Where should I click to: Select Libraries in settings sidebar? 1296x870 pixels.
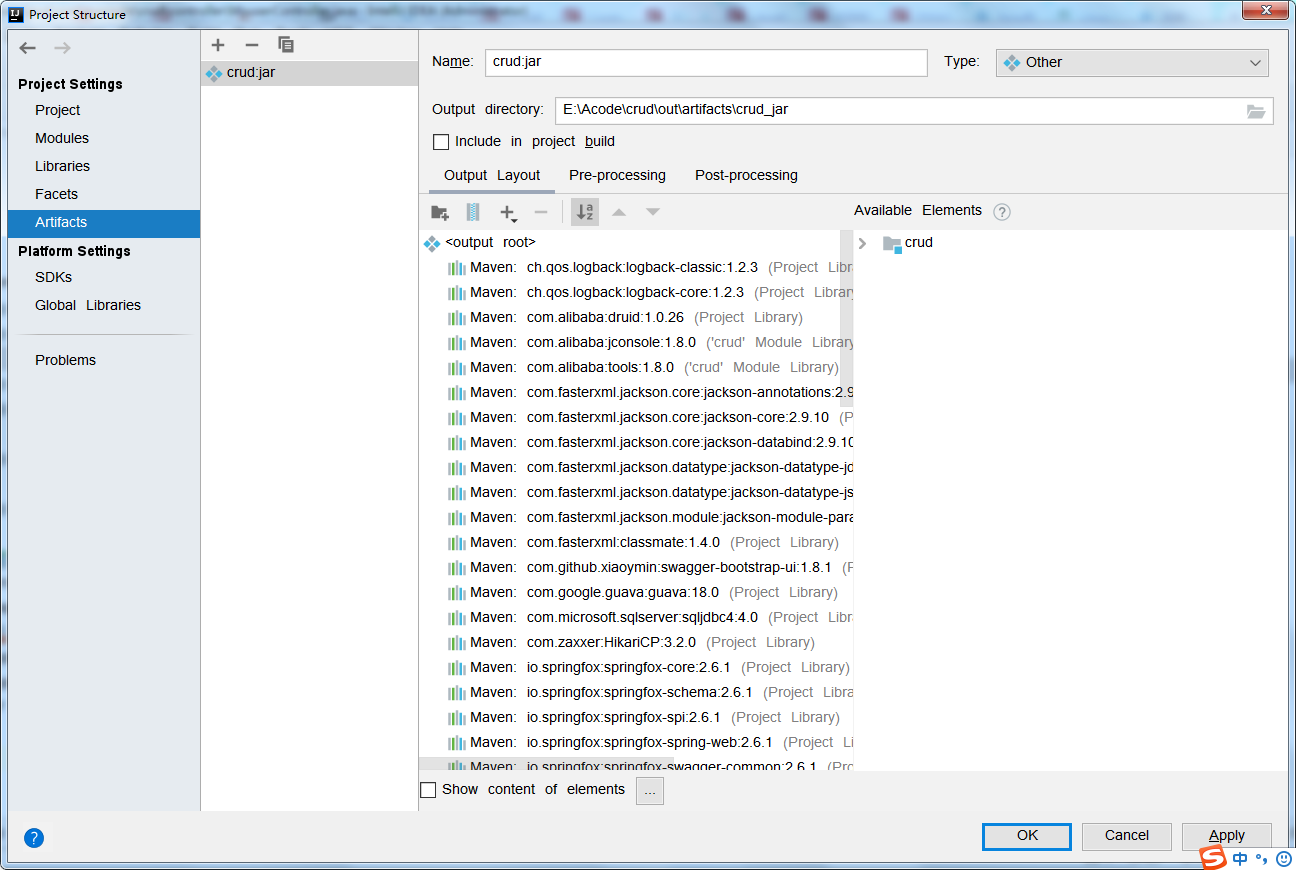(104, 166)
